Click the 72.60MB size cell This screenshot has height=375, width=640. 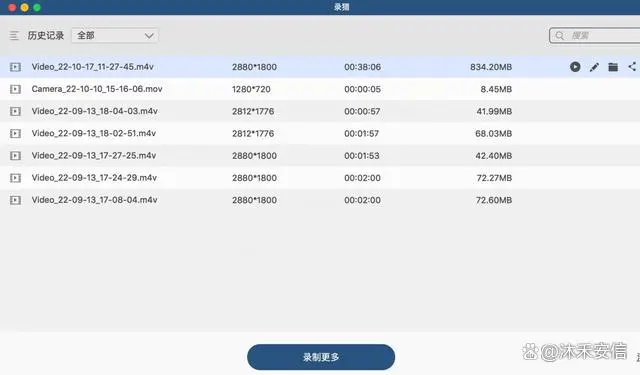pyautogui.click(x=494, y=200)
